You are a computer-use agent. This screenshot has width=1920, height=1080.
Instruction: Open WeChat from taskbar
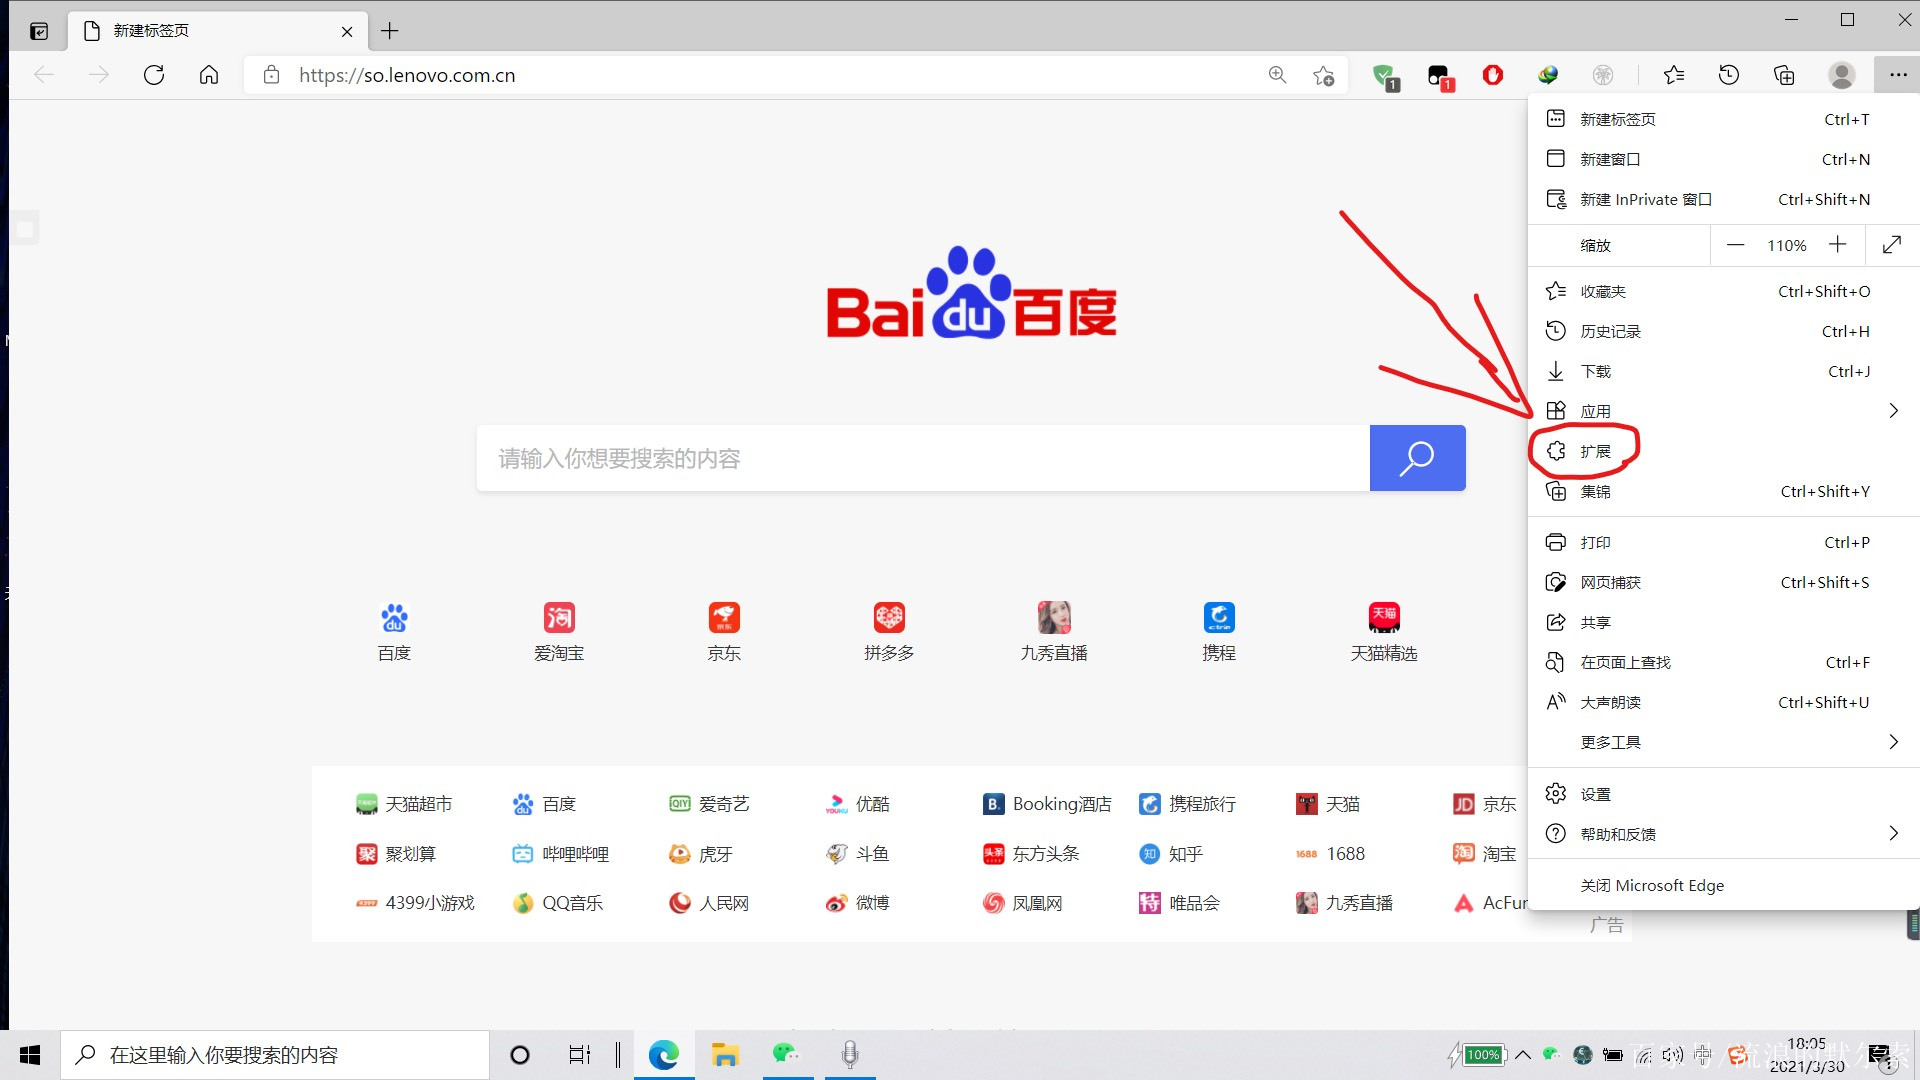(786, 1055)
